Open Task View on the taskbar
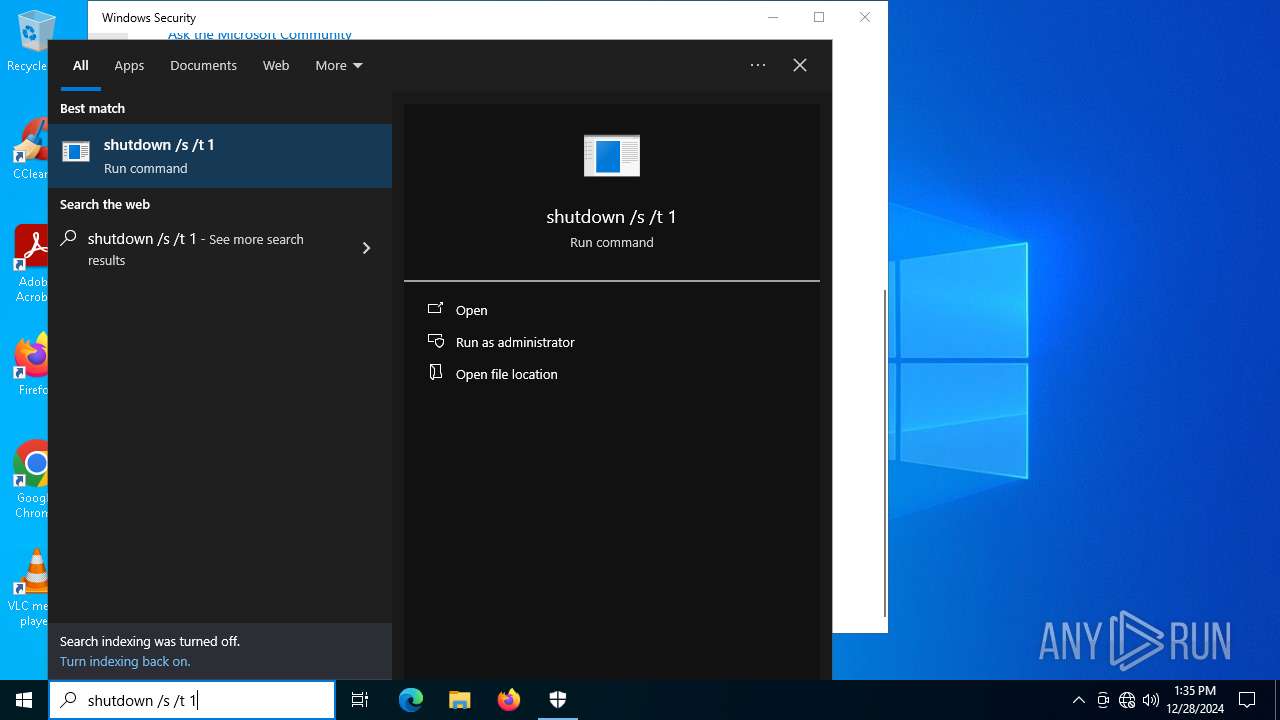Screen dimensions: 1280x720 coord(360,700)
